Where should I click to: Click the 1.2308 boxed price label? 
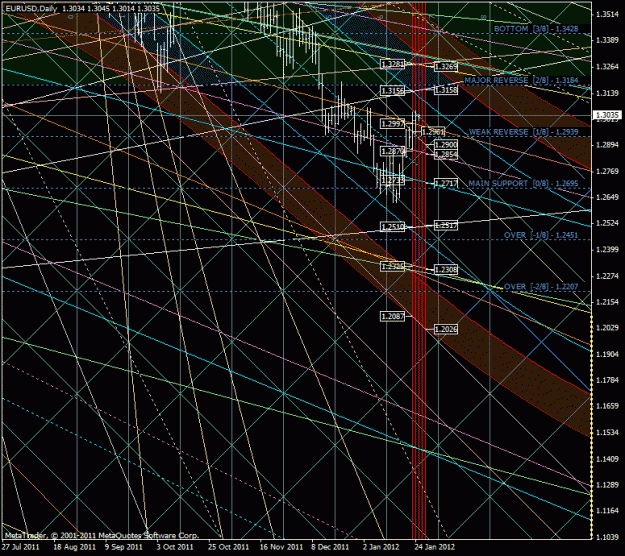pos(446,269)
